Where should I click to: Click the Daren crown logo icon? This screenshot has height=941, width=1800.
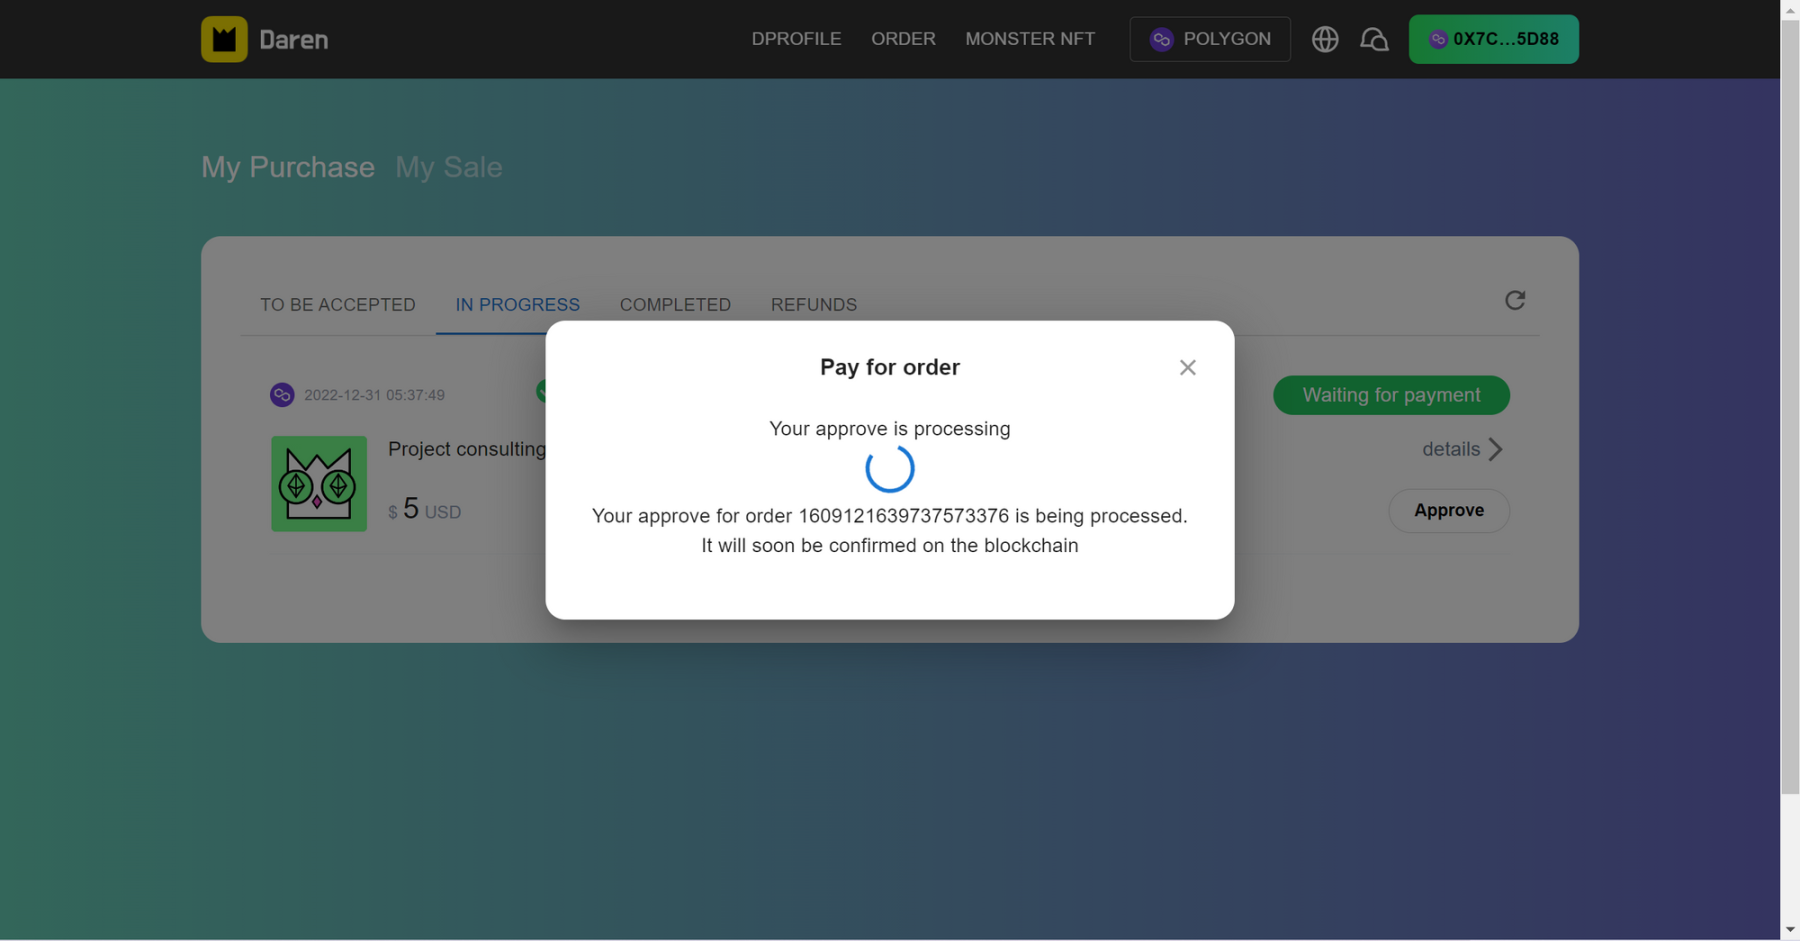(x=224, y=39)
